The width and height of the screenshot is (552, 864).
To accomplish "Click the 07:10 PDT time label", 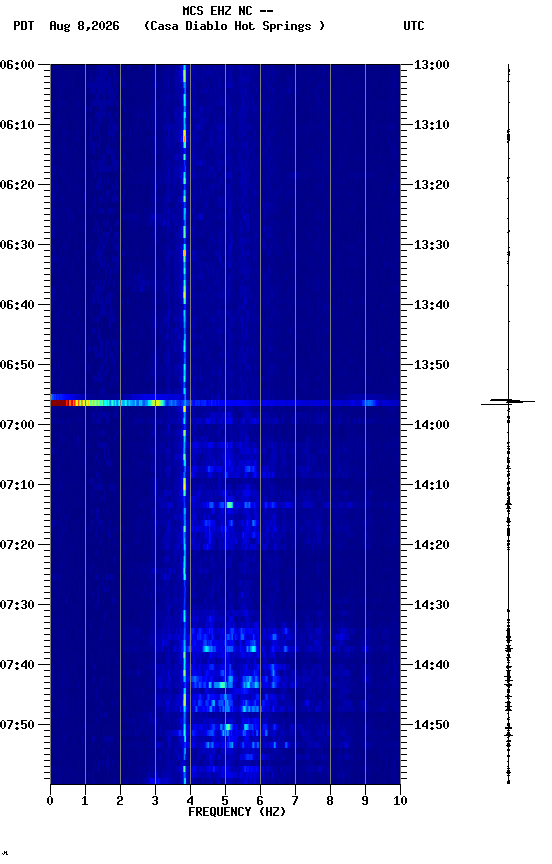I will coord(17,485).
